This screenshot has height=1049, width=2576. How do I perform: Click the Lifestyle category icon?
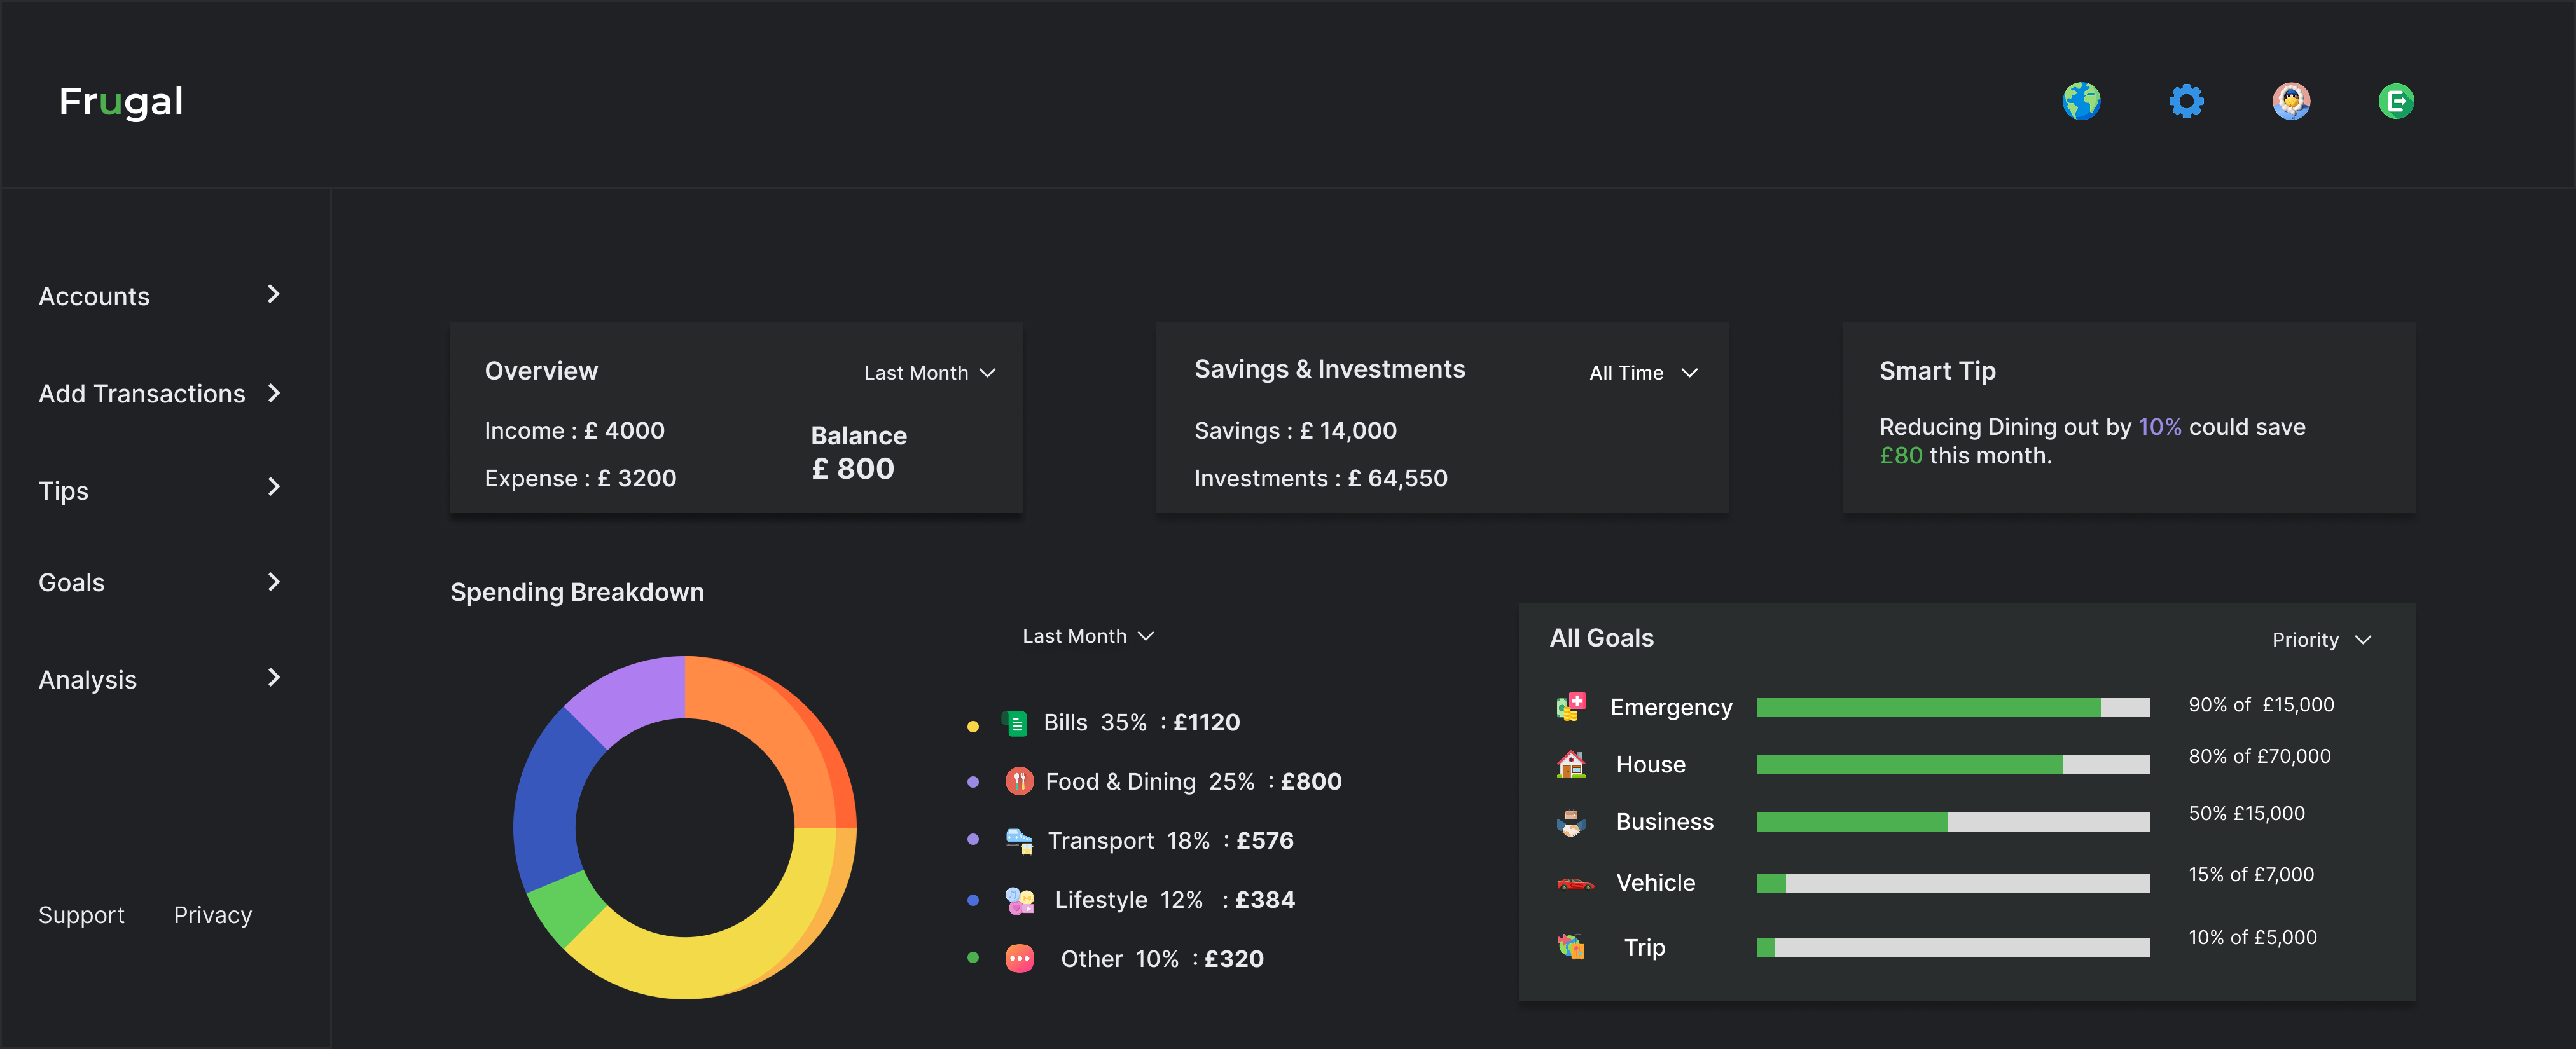click(1019, 900)
